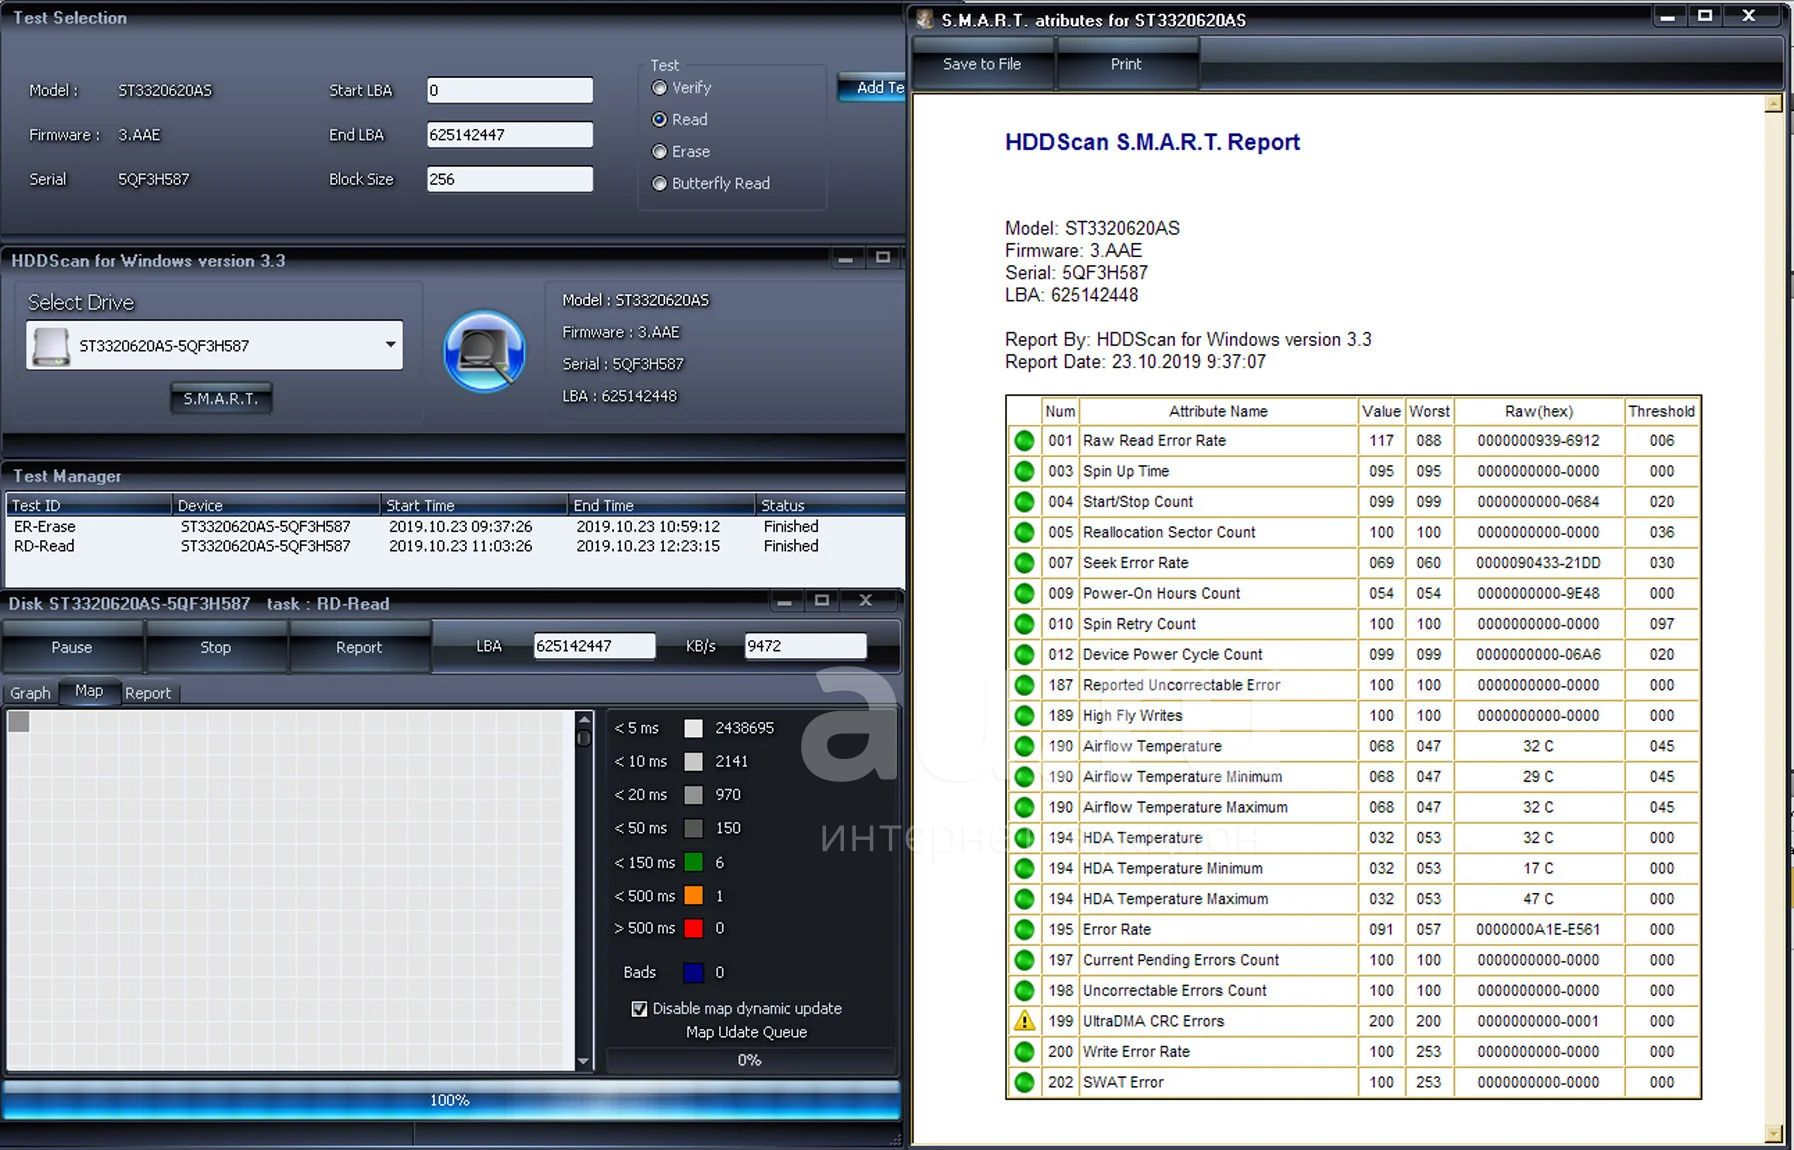
Task: Select the Butterfly Read test option
Action: coord(660,184)
